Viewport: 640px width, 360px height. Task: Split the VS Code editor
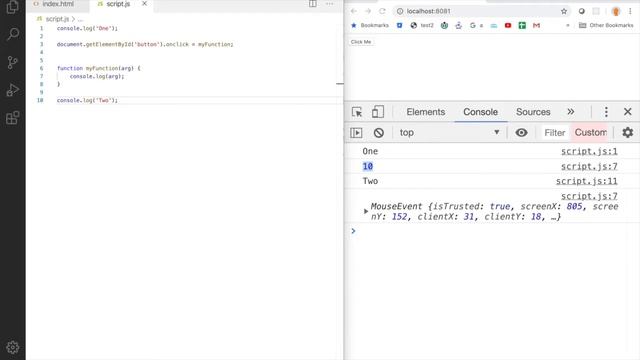tap(313, 4)
